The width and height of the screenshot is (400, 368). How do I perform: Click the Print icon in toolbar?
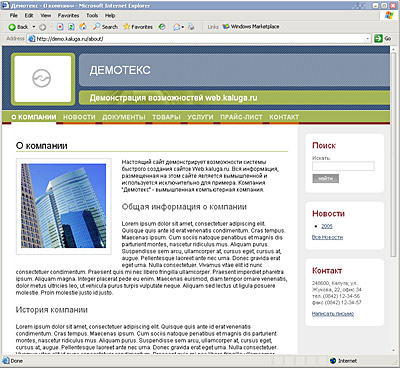coord(191,27)
